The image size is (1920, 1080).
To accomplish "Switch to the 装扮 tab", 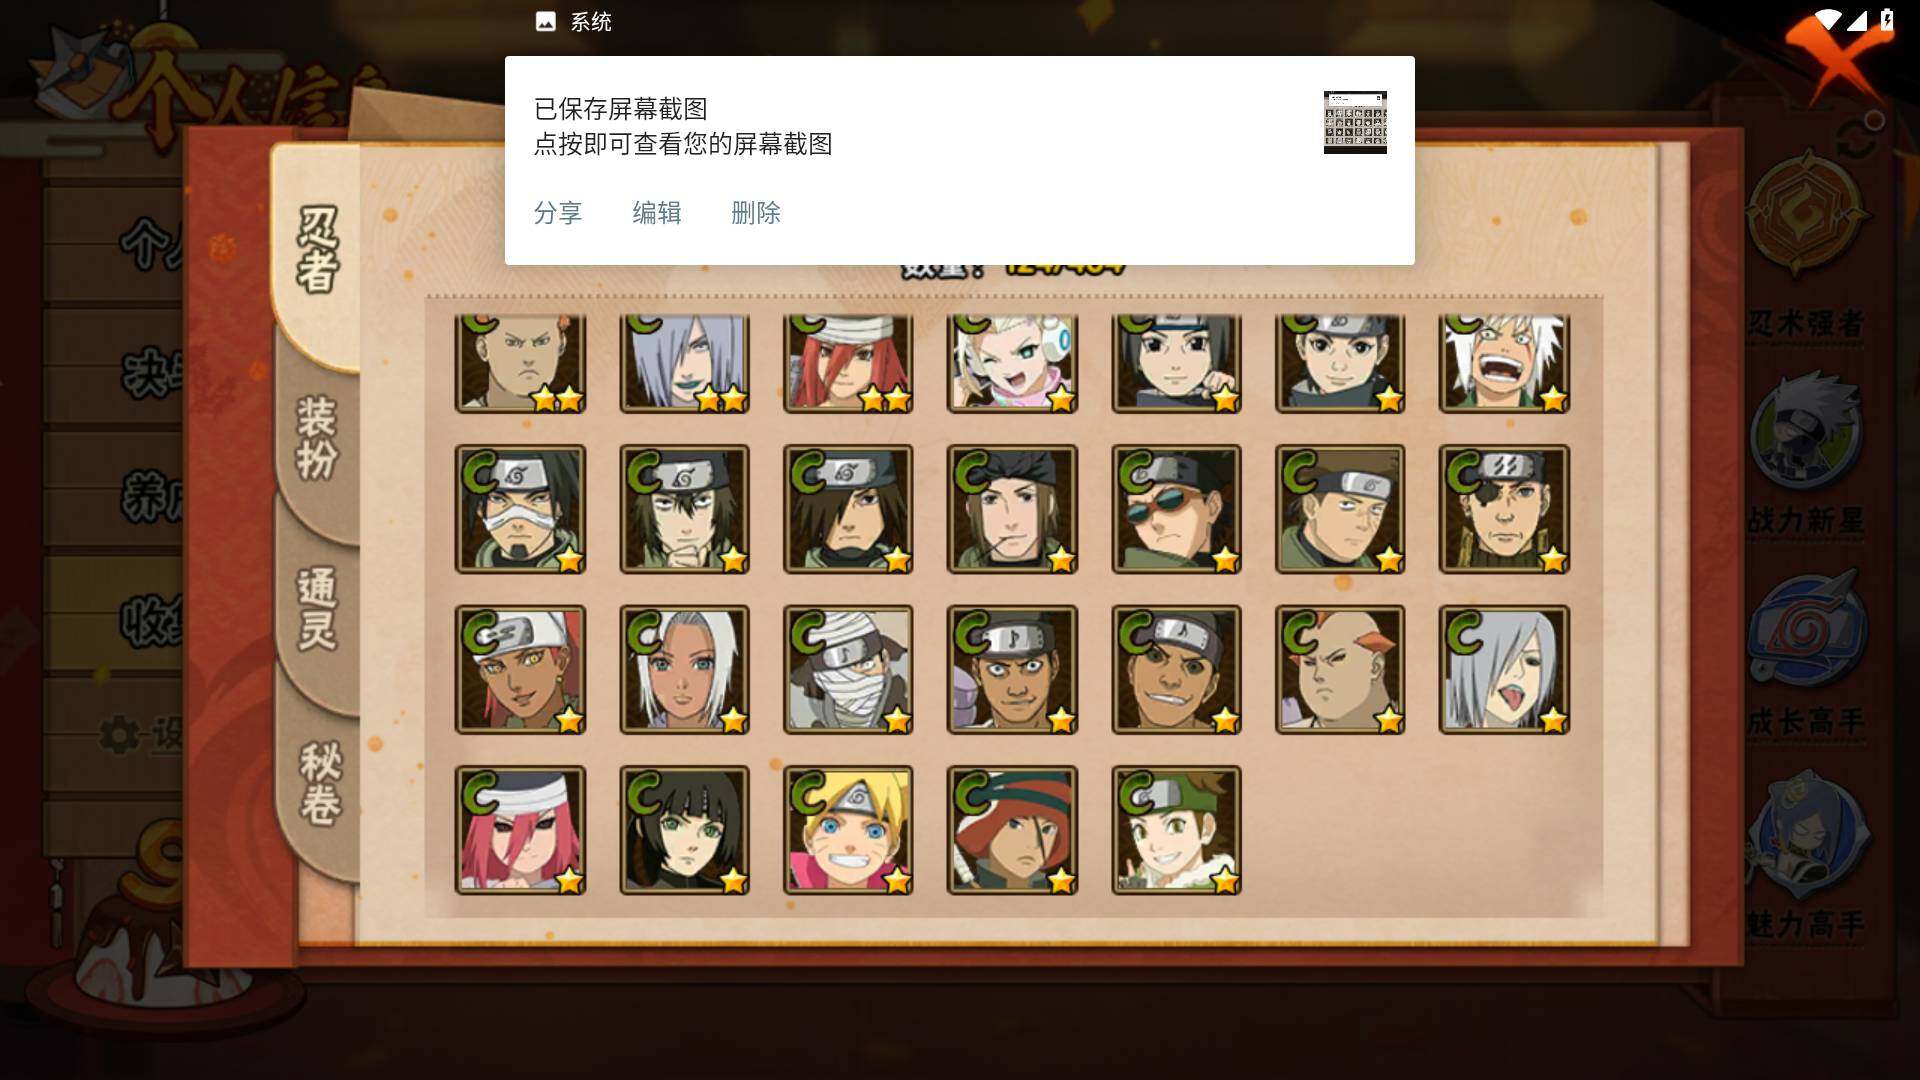I will pyautogui.click(x=318, y=439).
